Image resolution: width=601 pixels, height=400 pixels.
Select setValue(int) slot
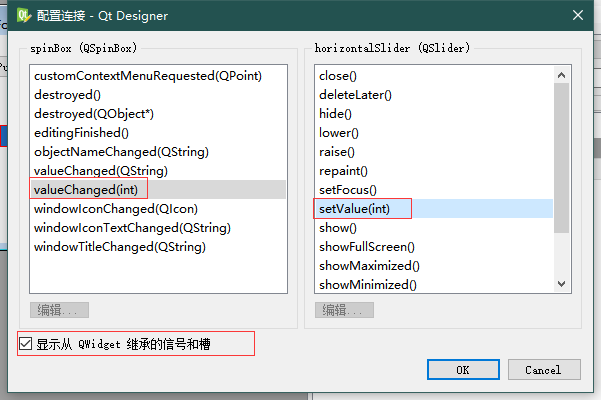pos(353,208)
